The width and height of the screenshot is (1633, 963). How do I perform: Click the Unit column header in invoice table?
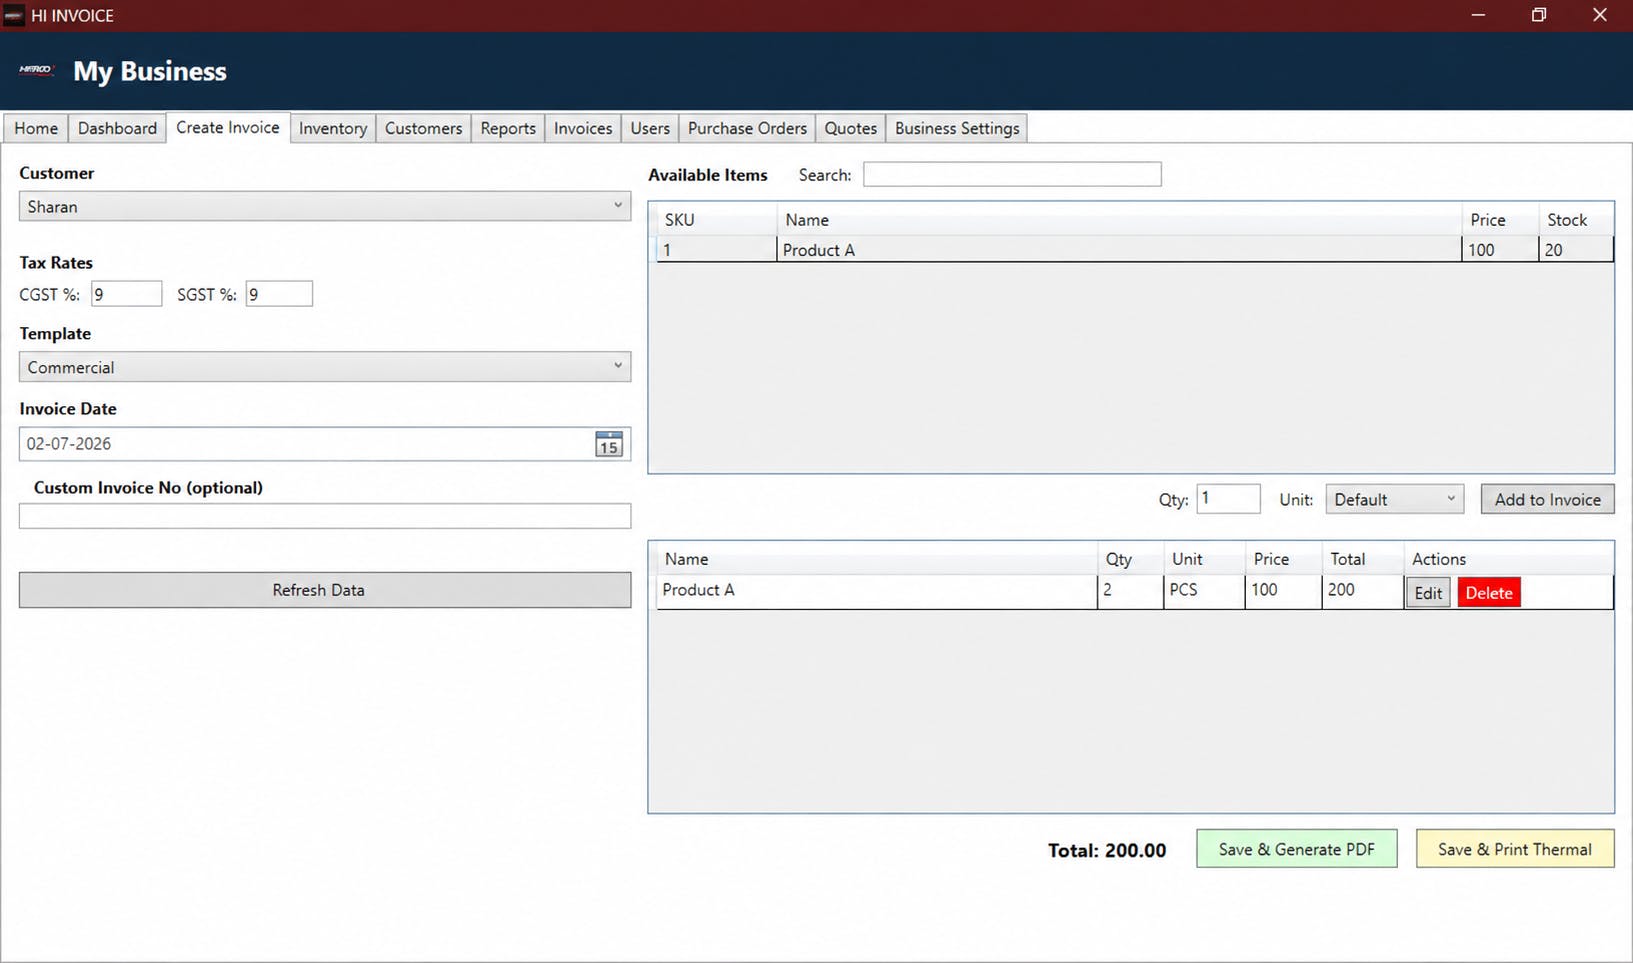point(1205,559)
